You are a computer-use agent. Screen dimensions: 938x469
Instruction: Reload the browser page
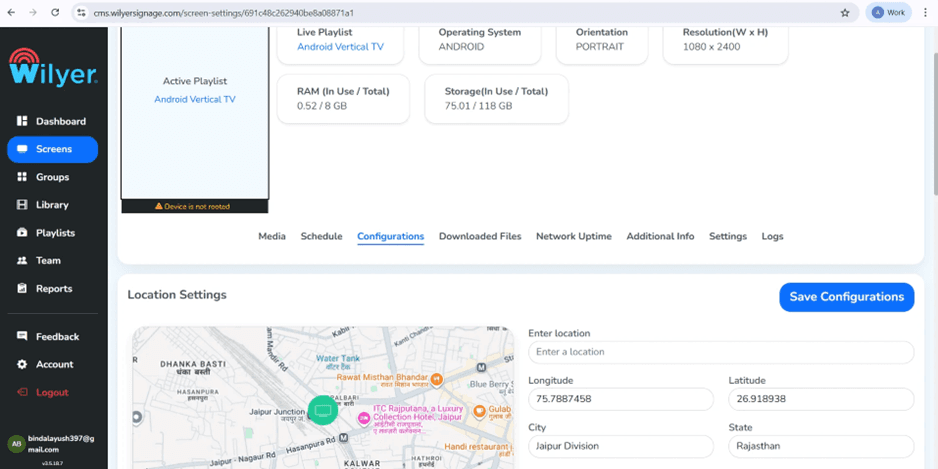point(55,13)
